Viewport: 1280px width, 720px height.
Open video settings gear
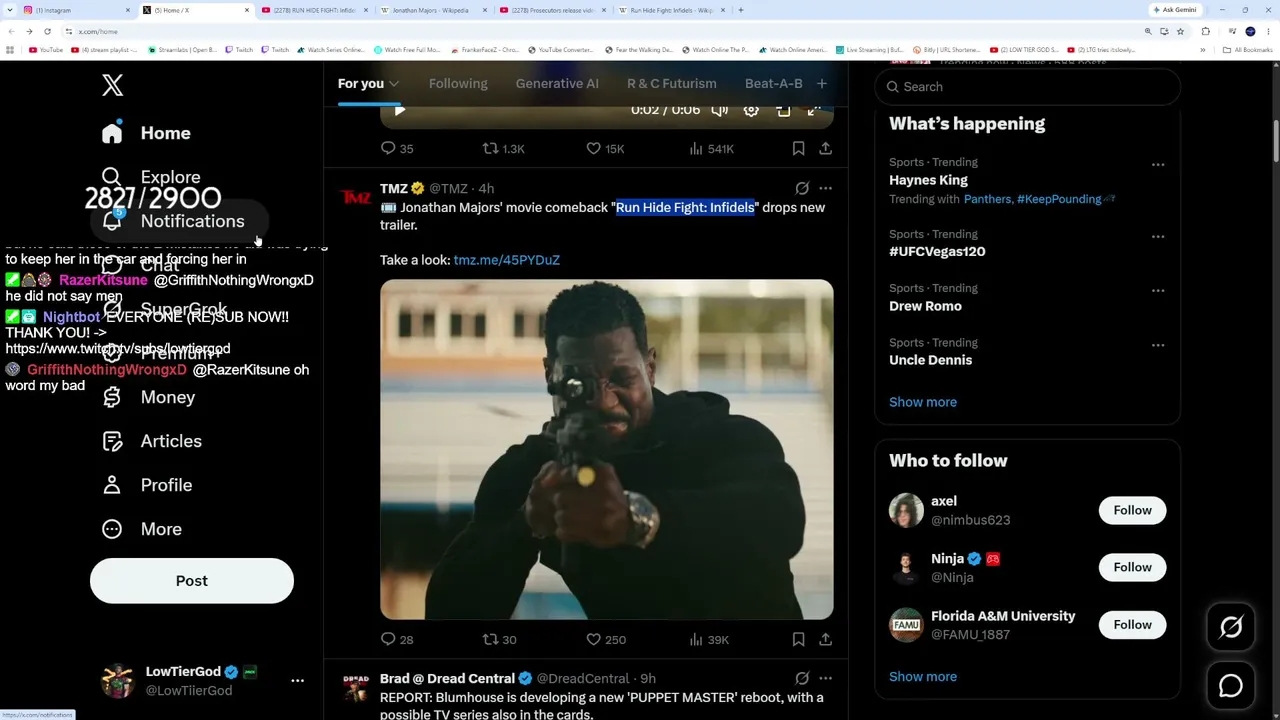[751, 110]
